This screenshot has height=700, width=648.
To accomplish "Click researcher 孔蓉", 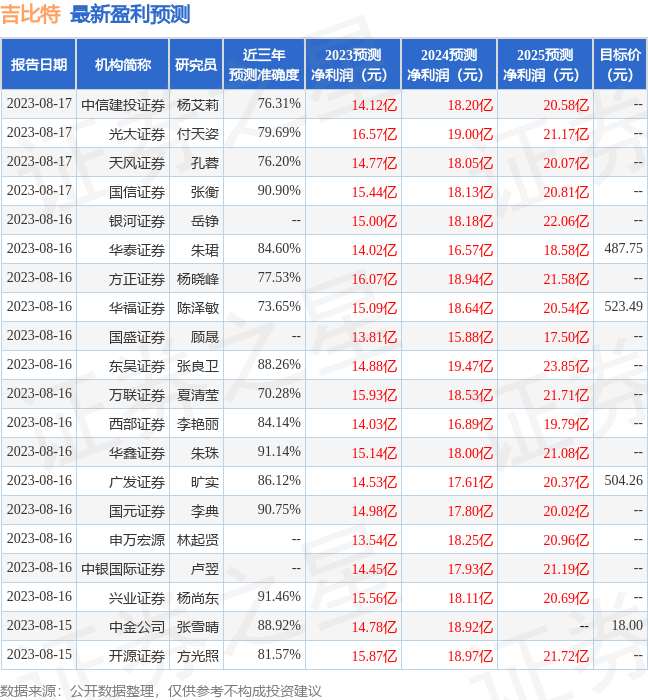I will 205,163.
